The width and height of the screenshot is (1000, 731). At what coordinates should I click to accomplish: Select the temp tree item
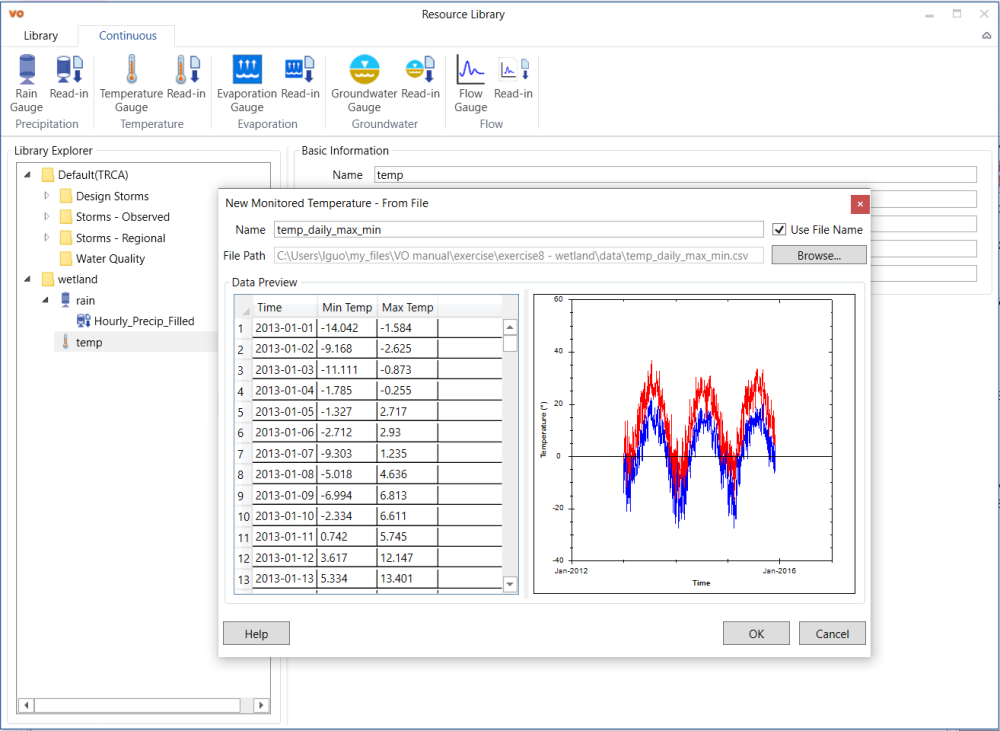tap(89, 342)
